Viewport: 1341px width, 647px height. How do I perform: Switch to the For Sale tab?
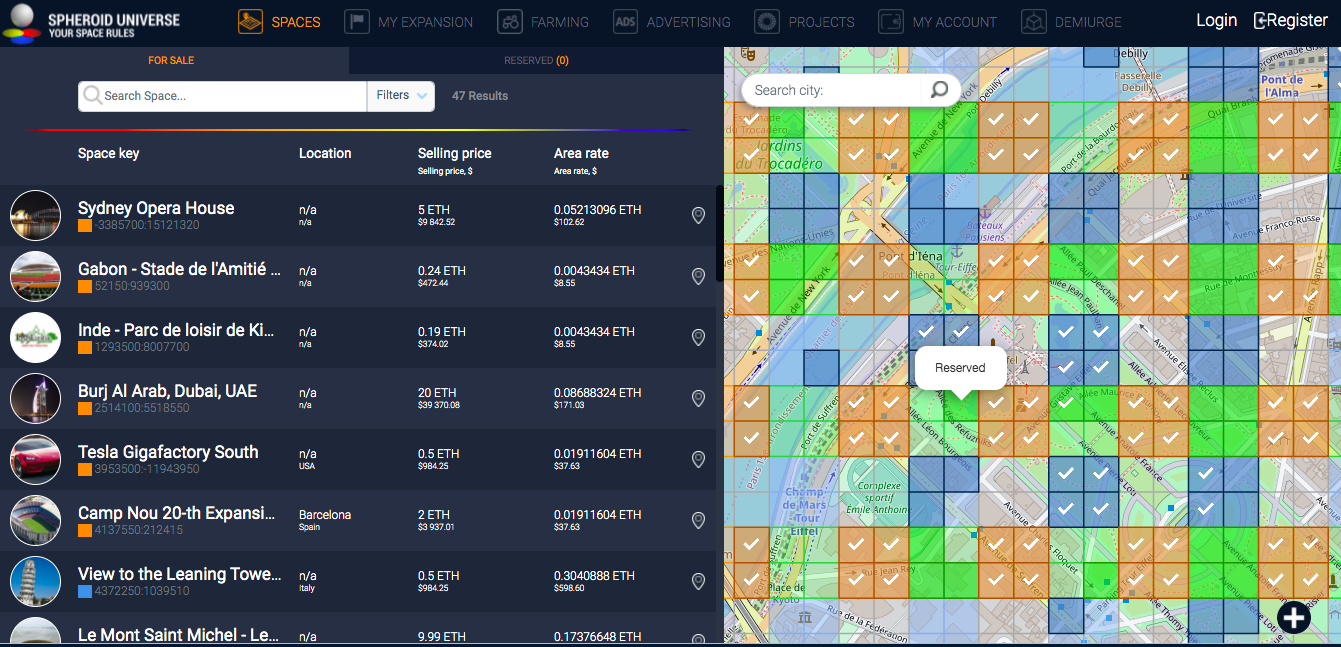[171, 60]
